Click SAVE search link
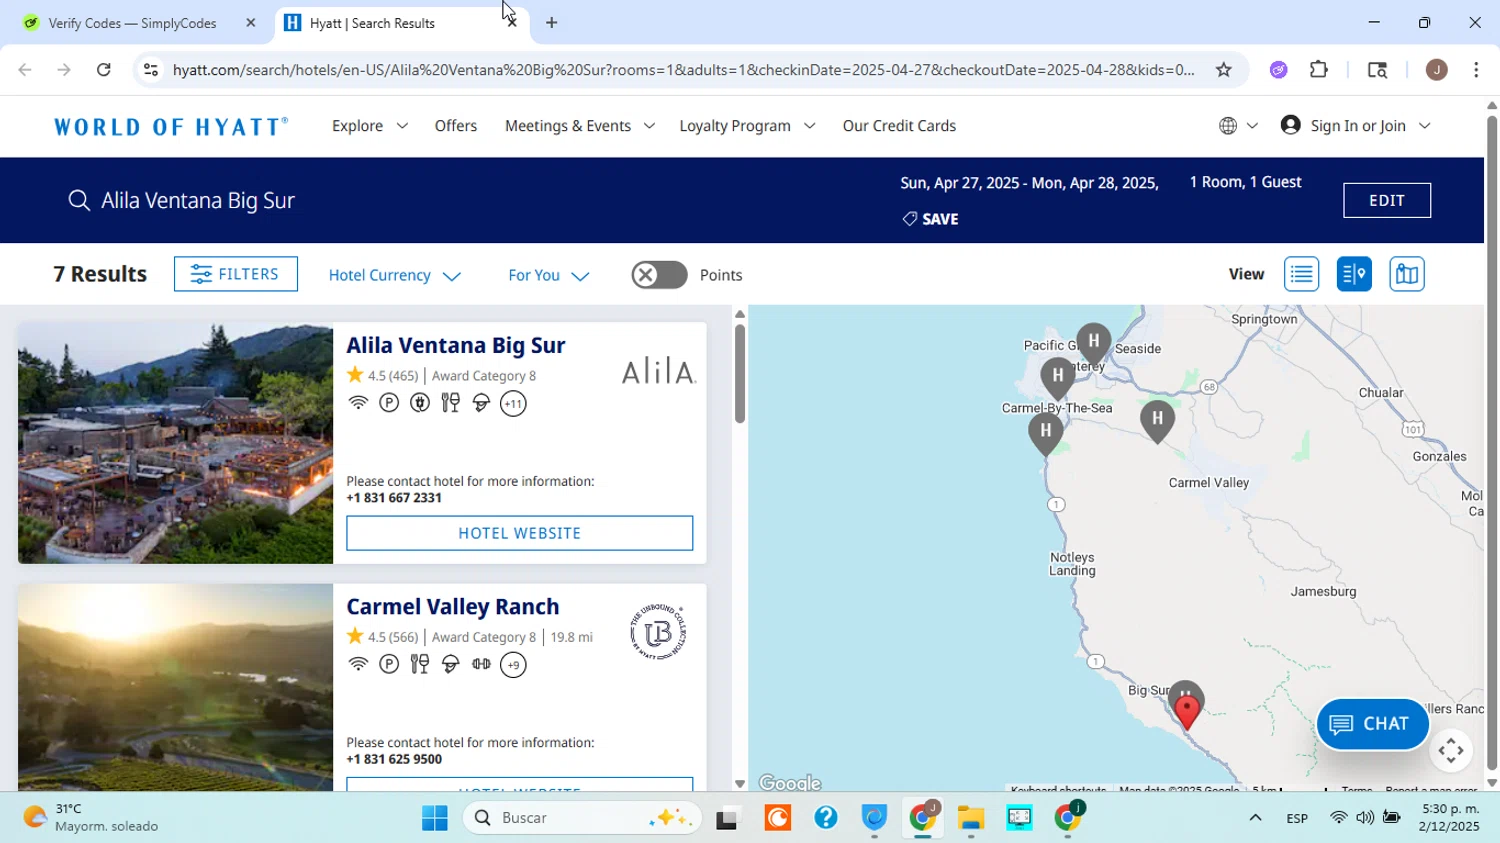 930,219
